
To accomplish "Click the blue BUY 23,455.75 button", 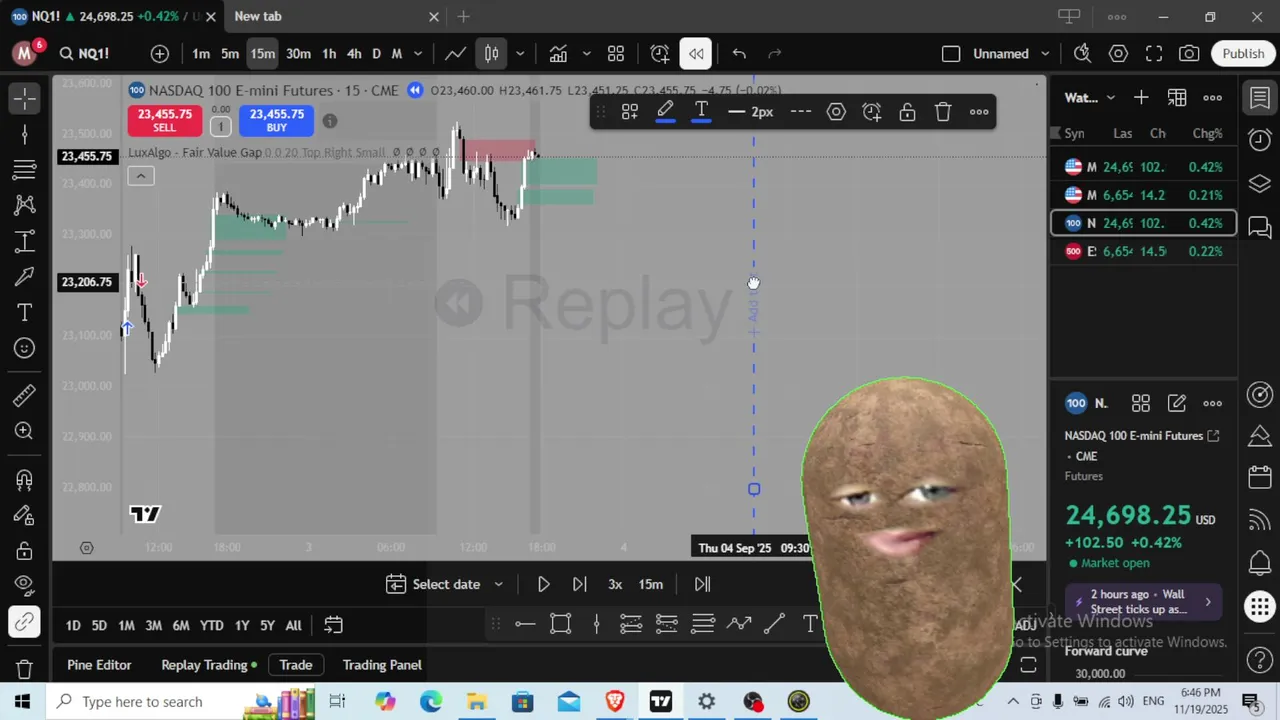I will coord(276,120).
